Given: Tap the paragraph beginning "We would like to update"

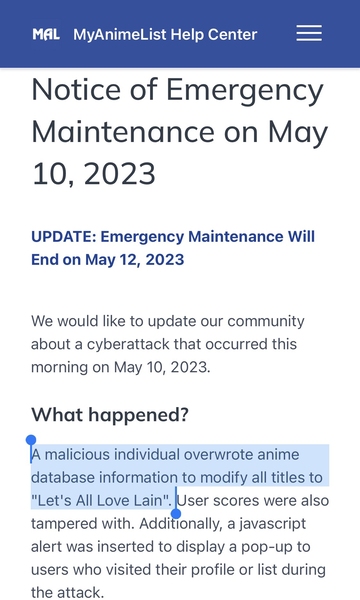Looking at the screenshot, I should point(168,344).
